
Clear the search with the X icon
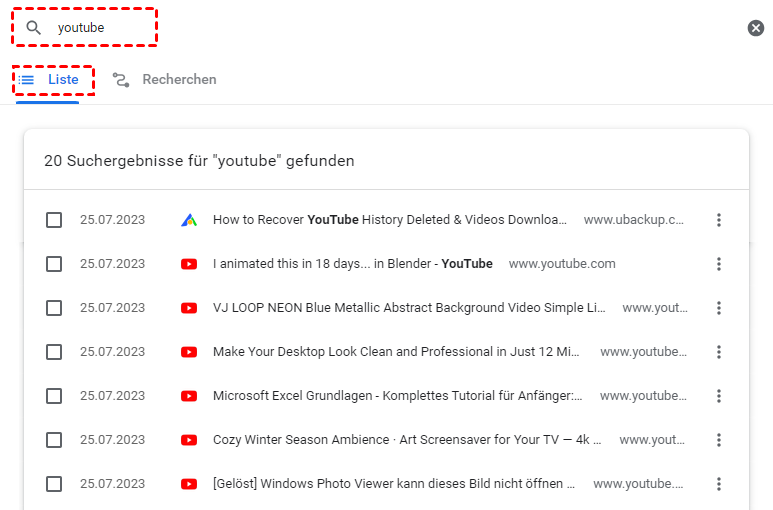click(x=756, y=28)
